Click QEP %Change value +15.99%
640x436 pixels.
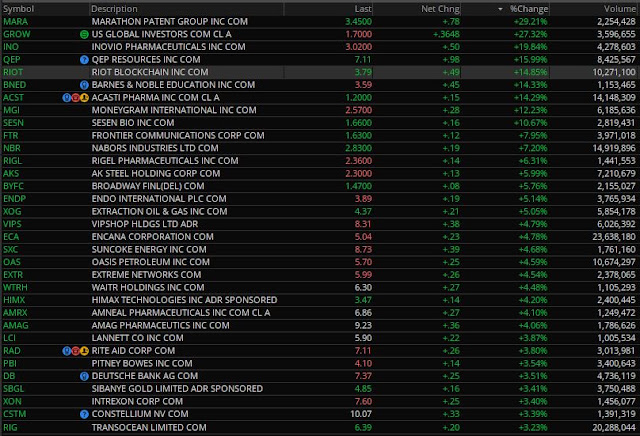point(531,60)
